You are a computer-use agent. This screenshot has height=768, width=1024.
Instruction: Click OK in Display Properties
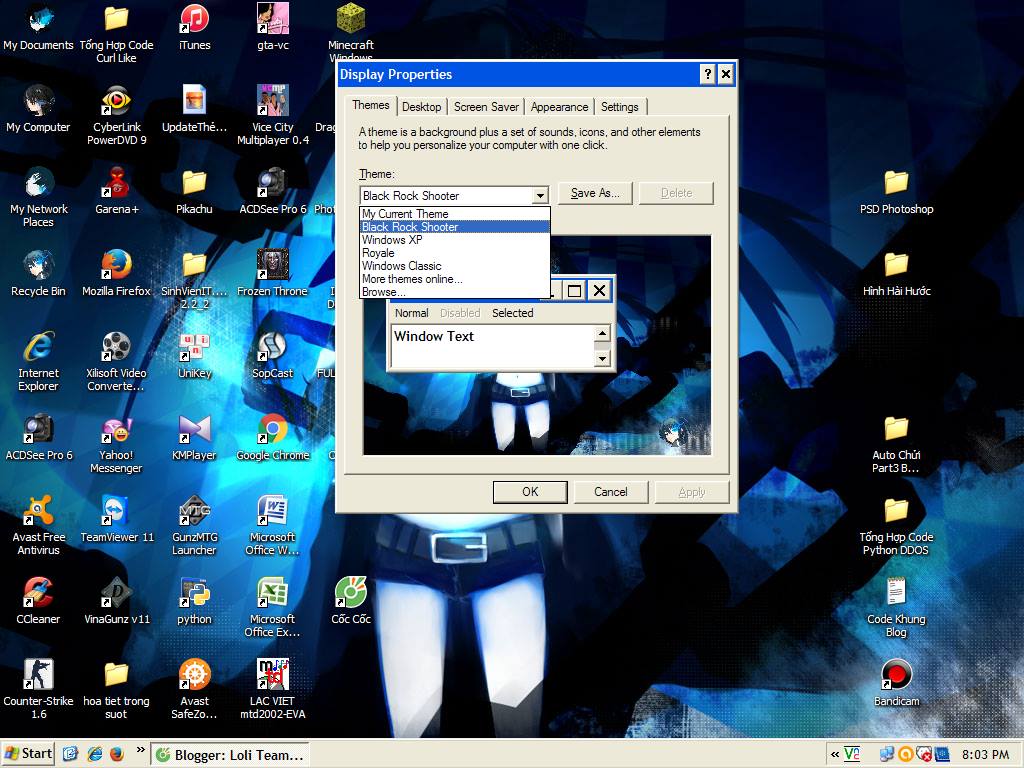coord(530,492)
